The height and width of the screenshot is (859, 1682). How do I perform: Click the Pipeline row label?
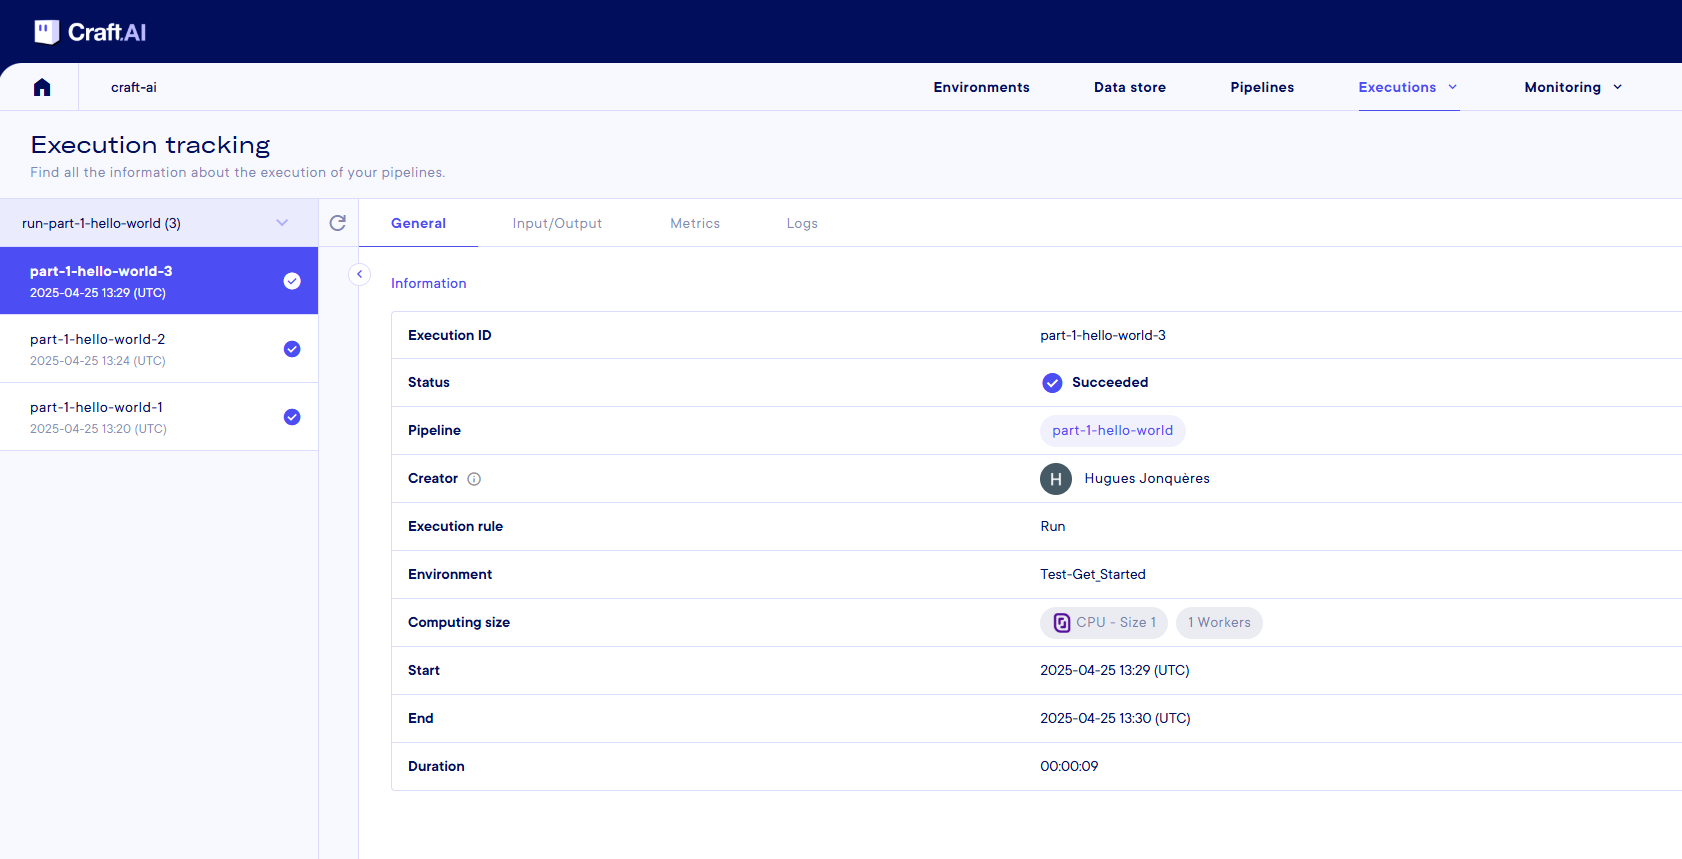(x=434, y=431)
